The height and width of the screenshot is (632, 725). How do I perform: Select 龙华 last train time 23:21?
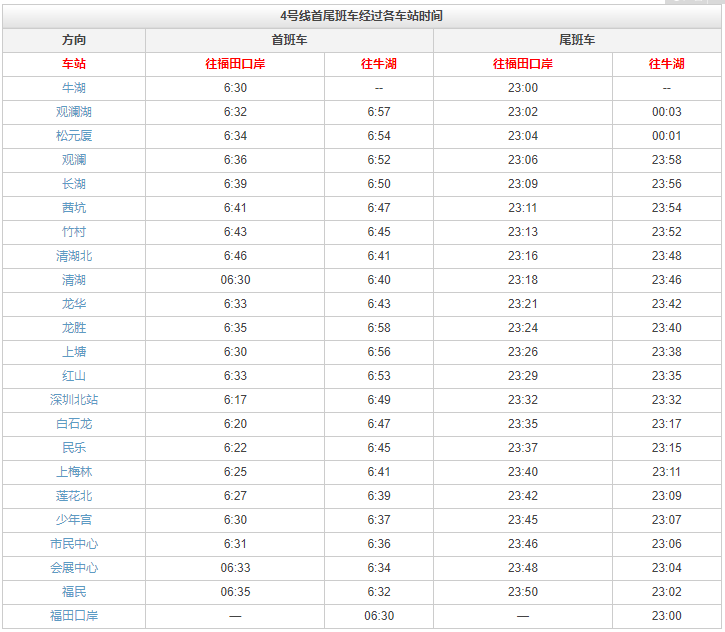523,304
